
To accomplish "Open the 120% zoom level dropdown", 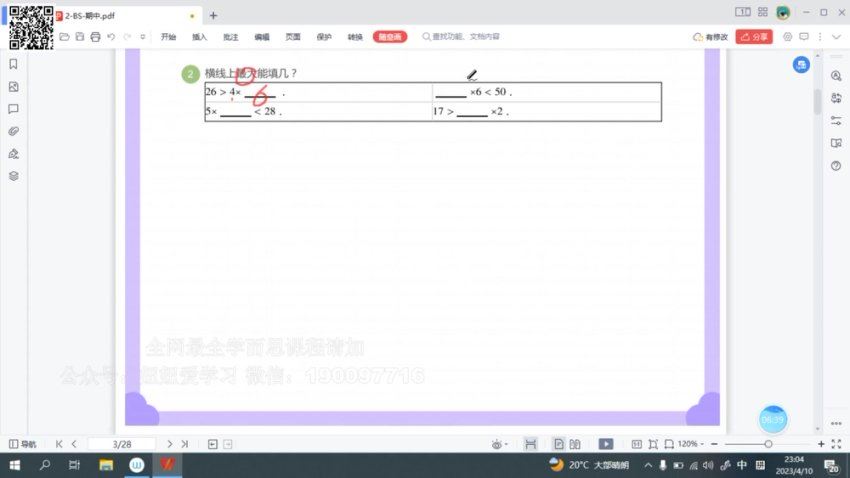I will tap(691, 444).
